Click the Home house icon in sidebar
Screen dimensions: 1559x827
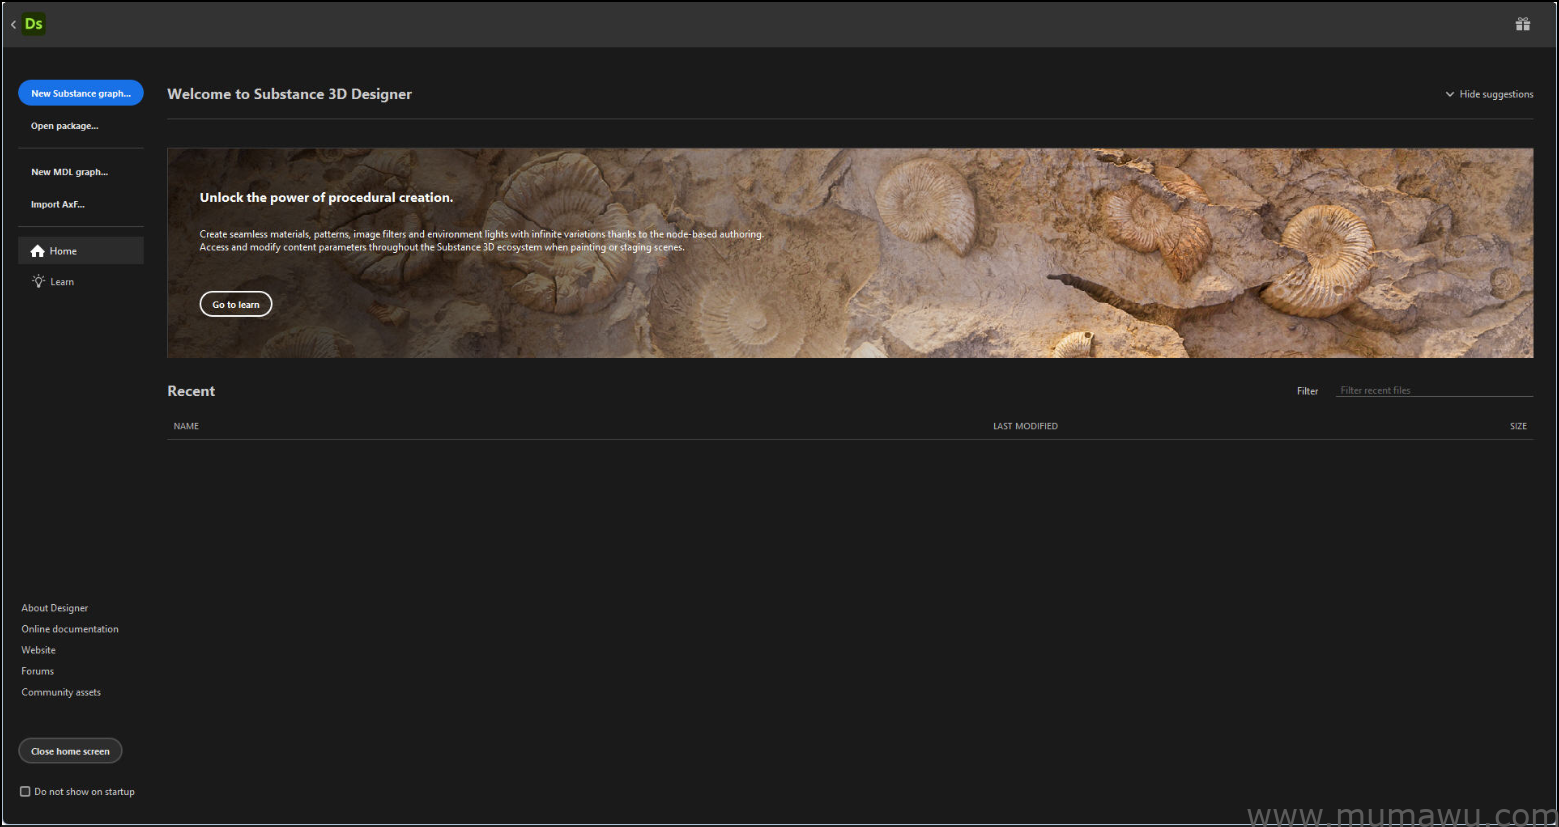(38, 251)
